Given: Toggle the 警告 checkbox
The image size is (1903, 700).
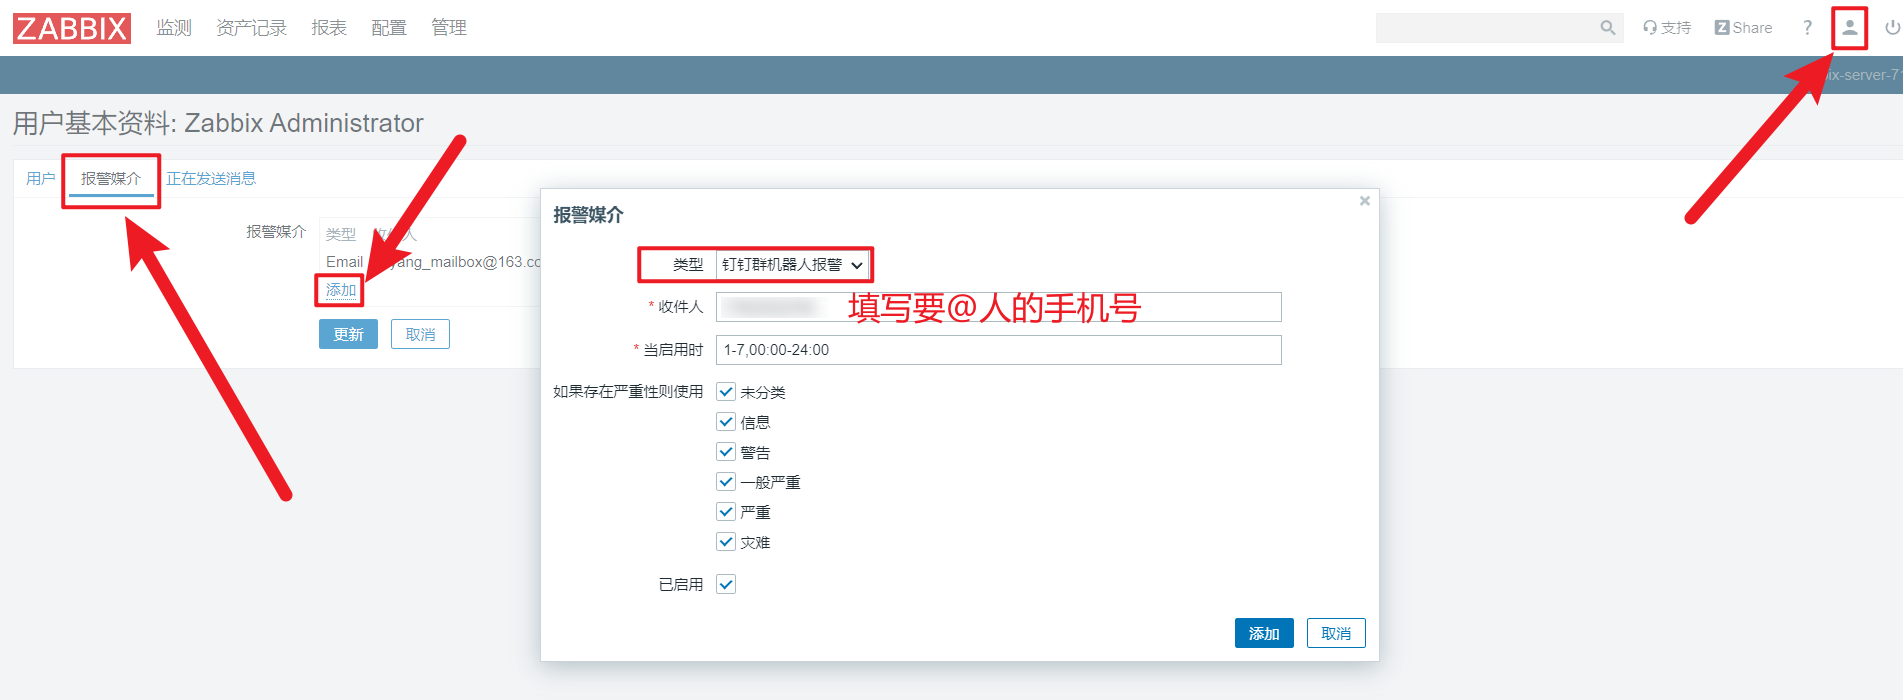Looking at the screenshot, I should 726,452.
